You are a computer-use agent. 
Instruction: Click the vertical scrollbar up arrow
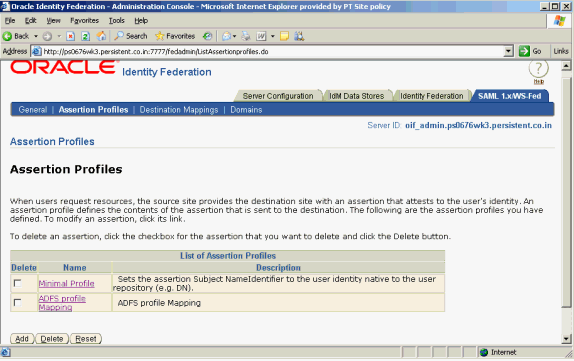(566, 66)
